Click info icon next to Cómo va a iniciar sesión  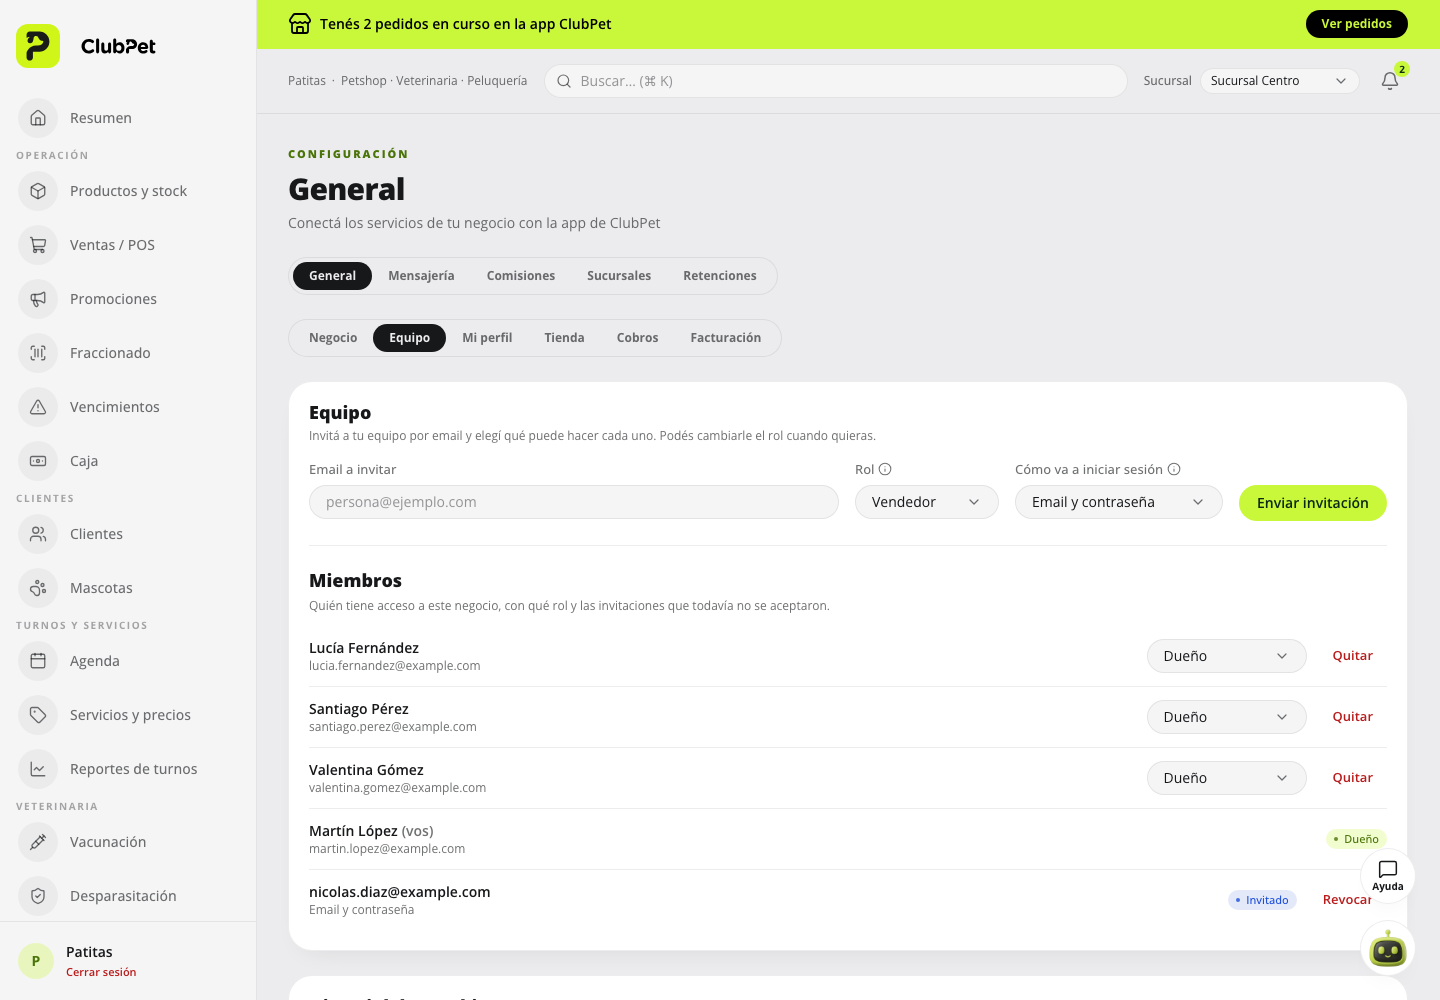(x=1174, y=469)
